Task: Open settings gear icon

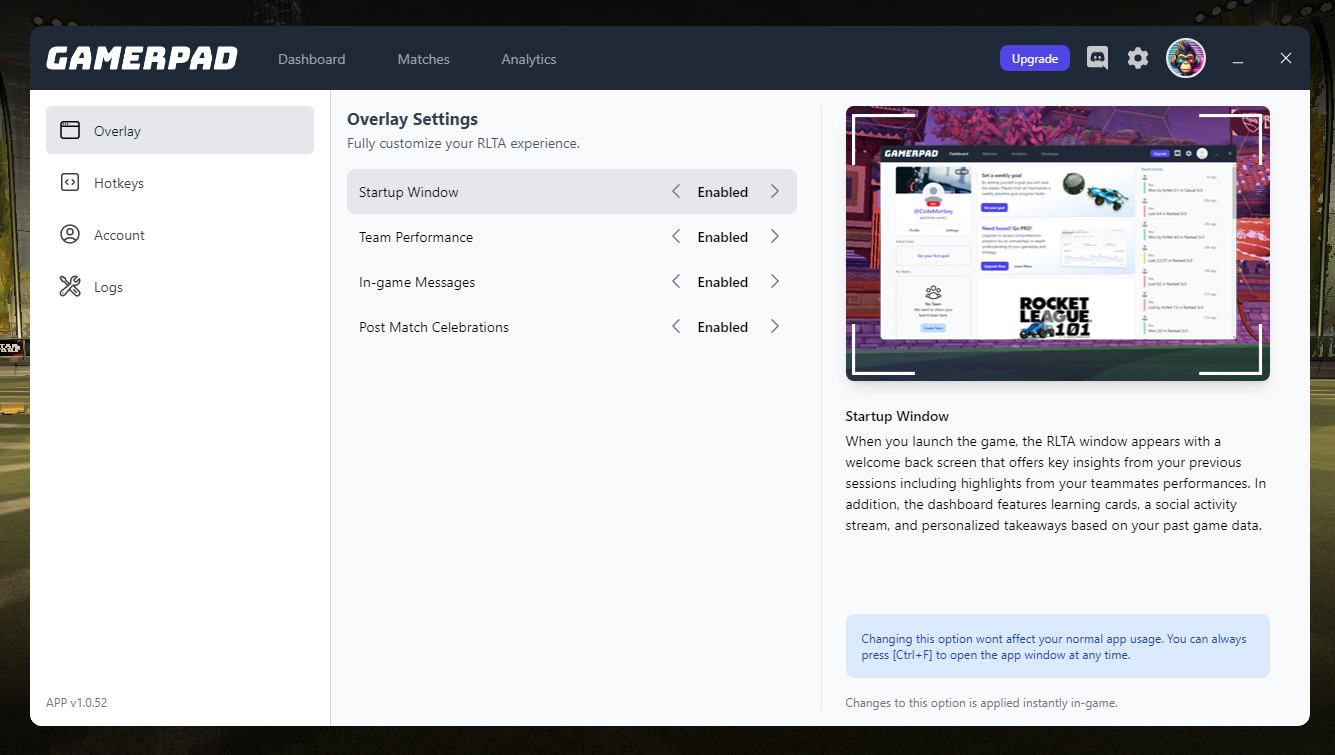Action: pyautogui.click(x=1138, y=58)
